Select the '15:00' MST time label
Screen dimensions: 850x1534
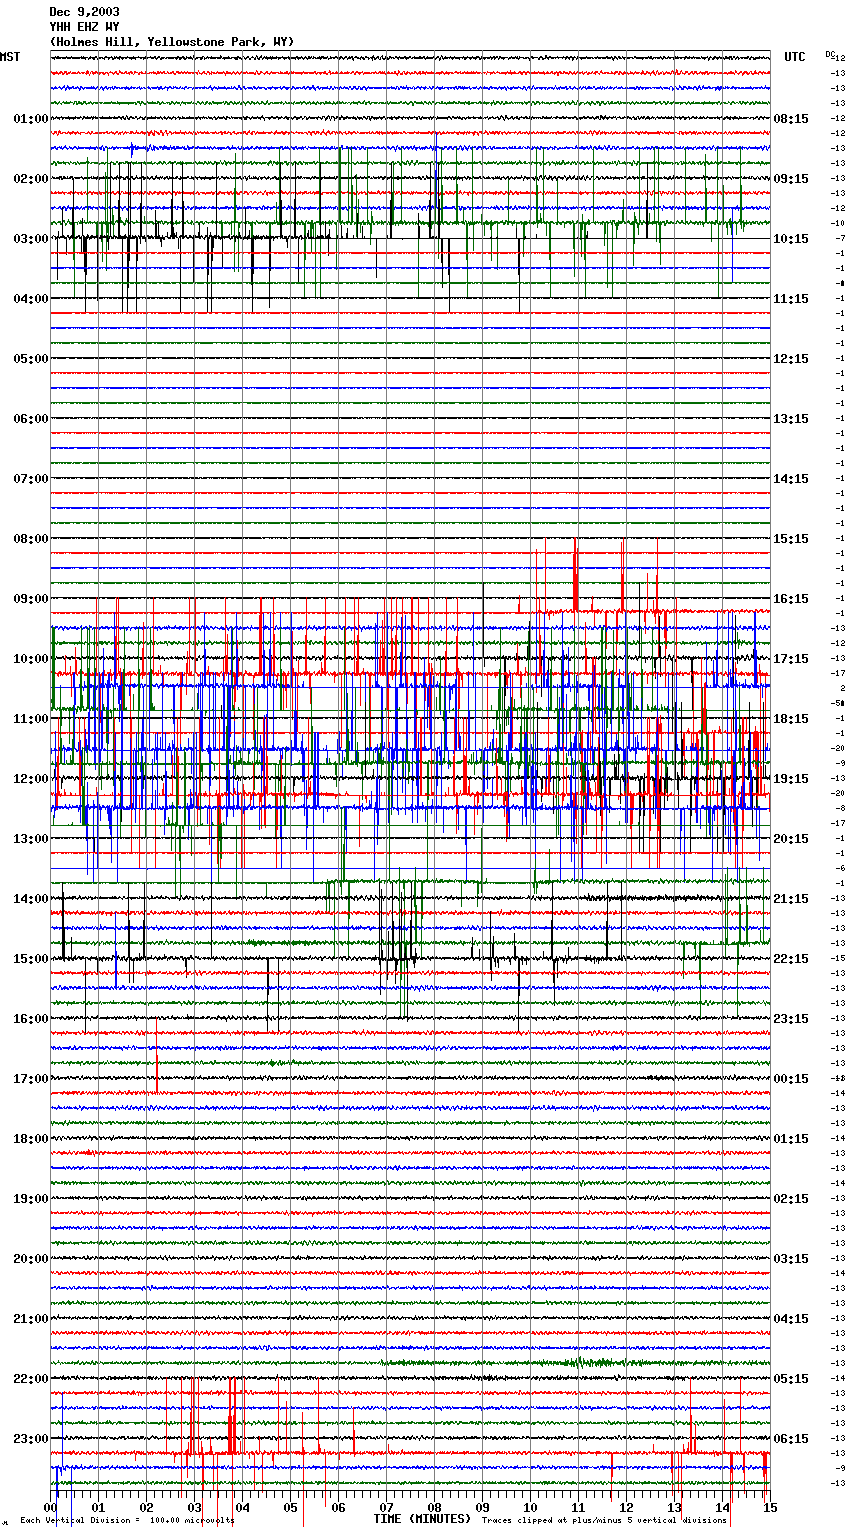31,959
